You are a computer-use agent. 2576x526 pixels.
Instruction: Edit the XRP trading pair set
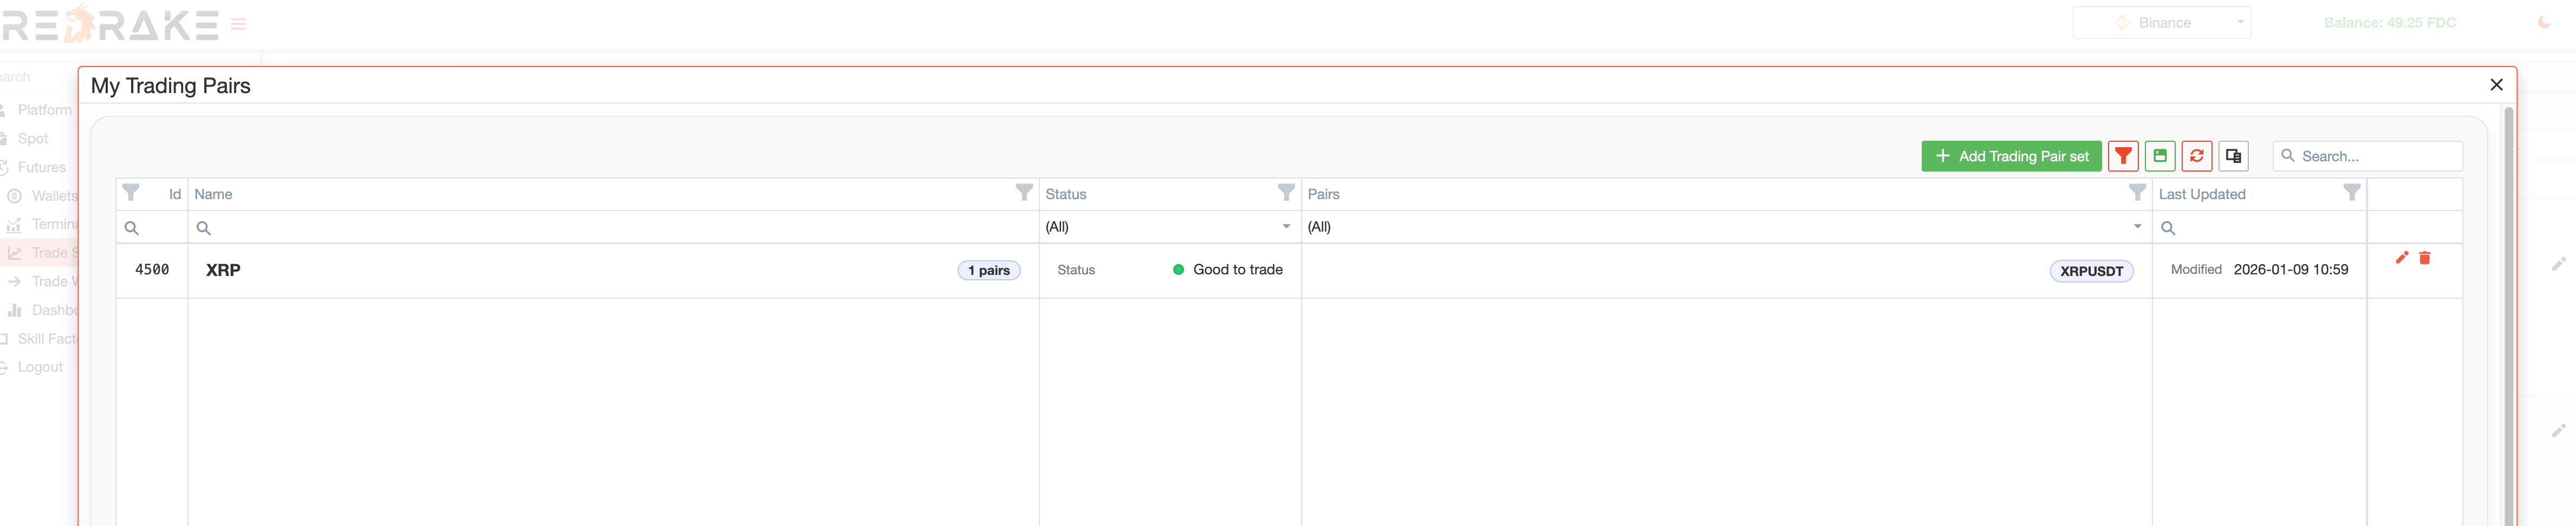(2401, 258)
